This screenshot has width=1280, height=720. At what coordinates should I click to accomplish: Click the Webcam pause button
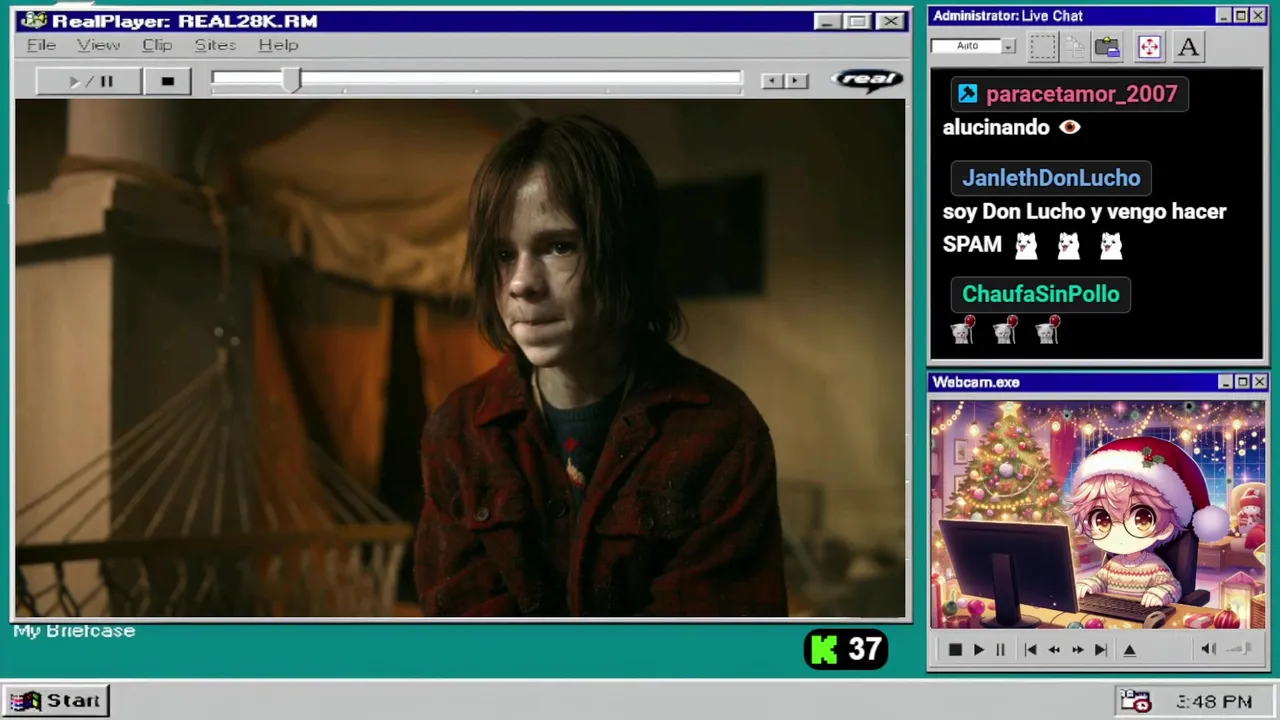pyautogui.click(x=1000, y=650)
